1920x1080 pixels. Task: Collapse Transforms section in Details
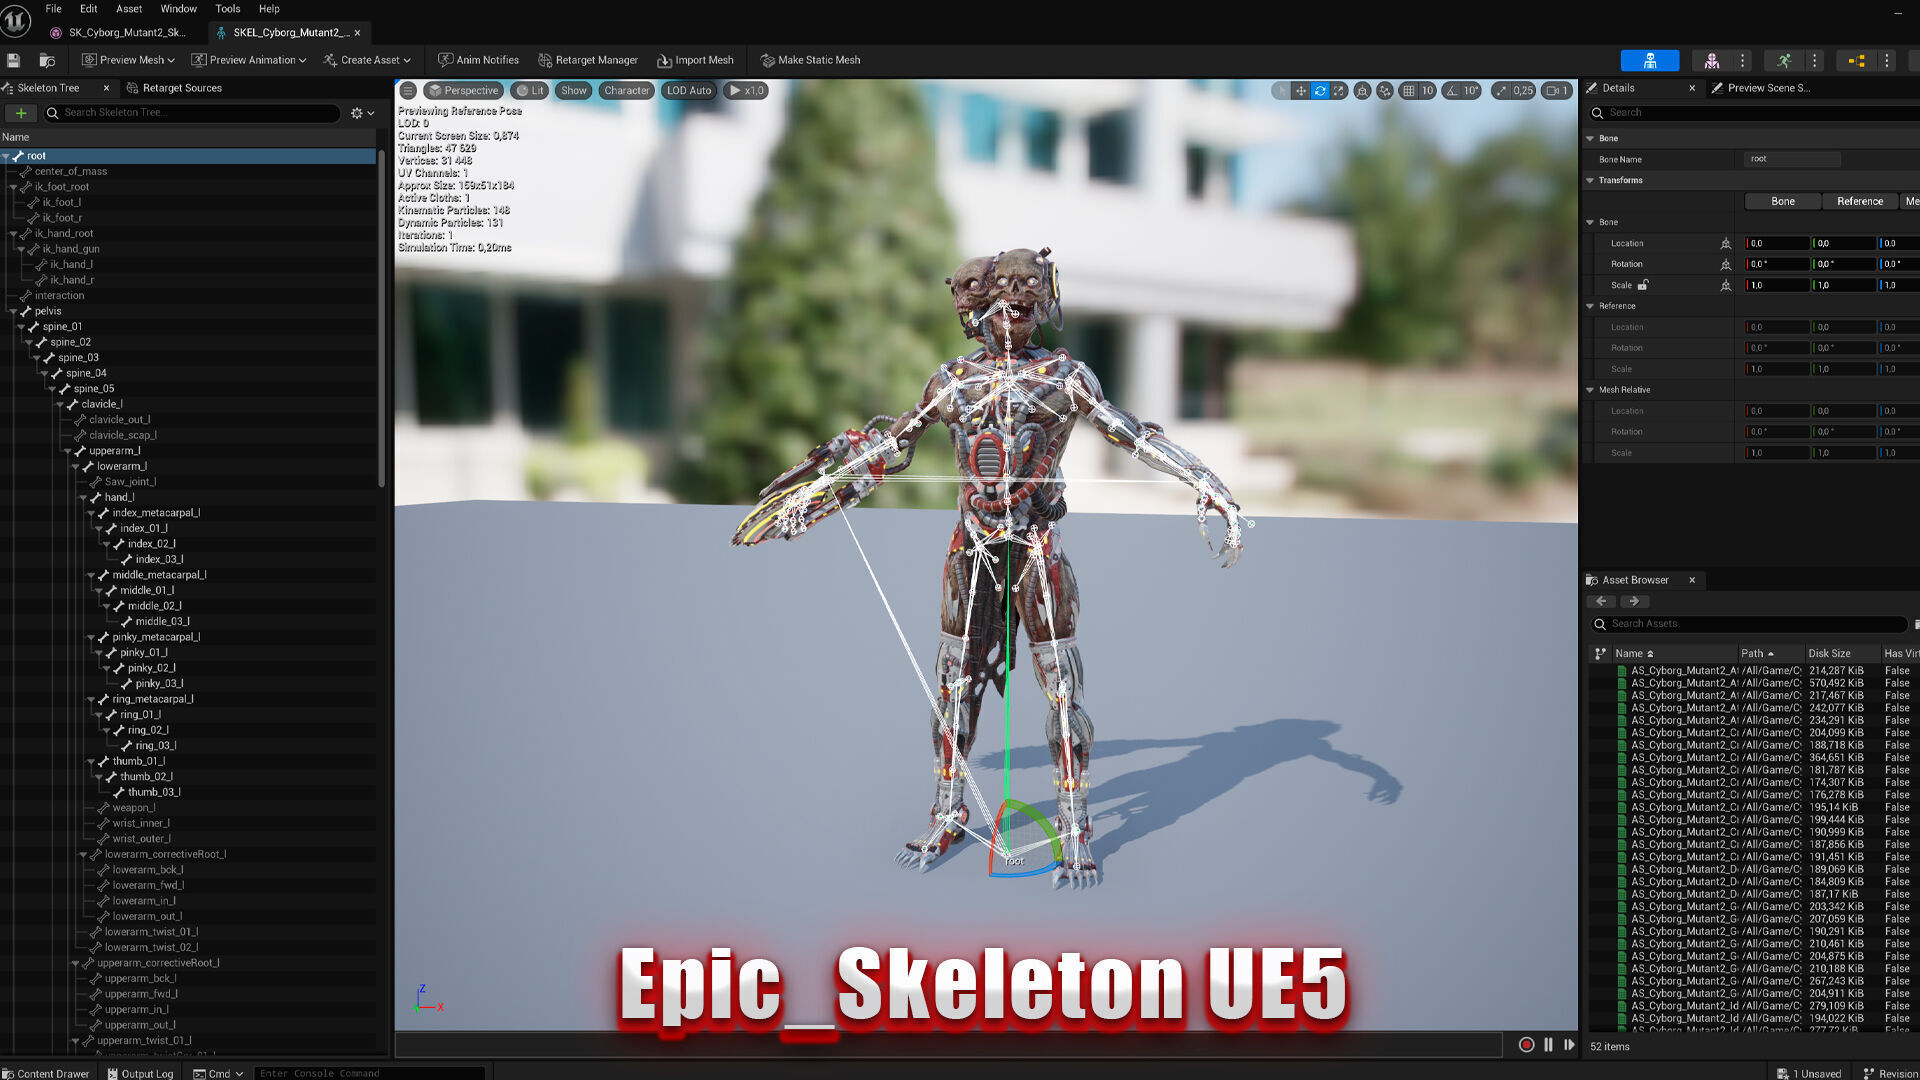1590,181
